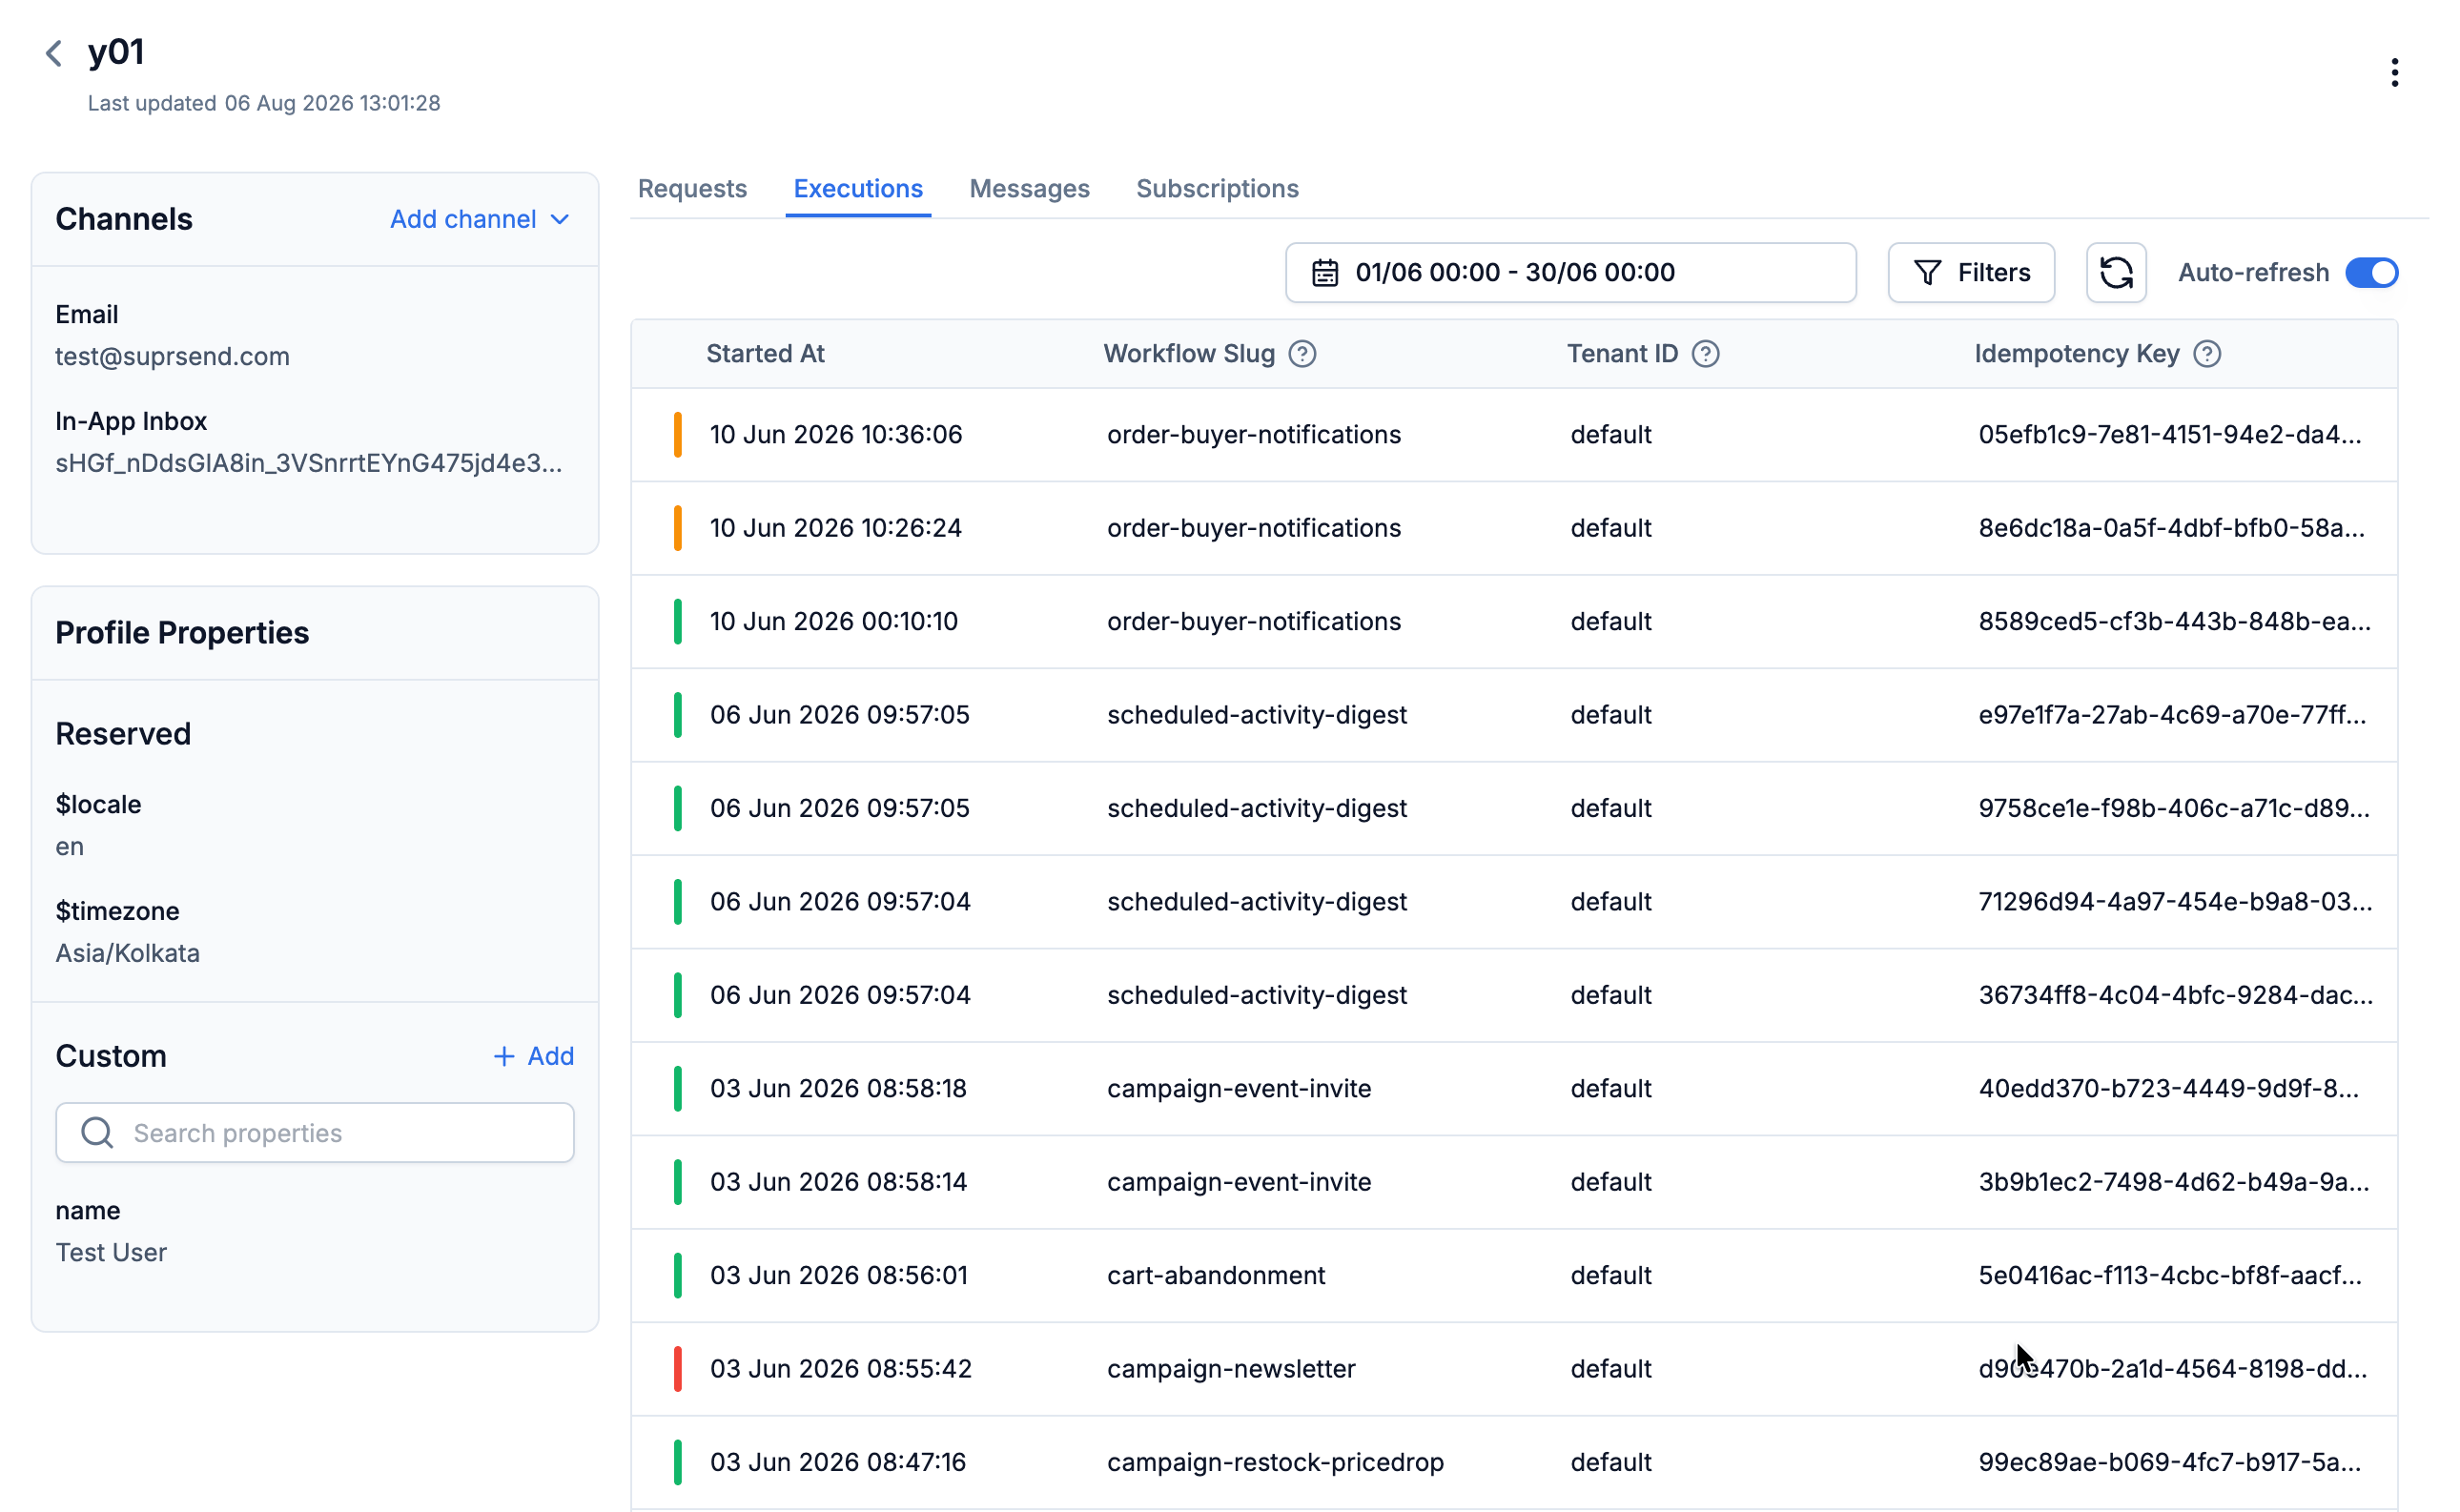Select idempotency key 36734ff8-4c04-4bfc
Screen dimensions: 2460x1512
click(x=2175, y=995)
